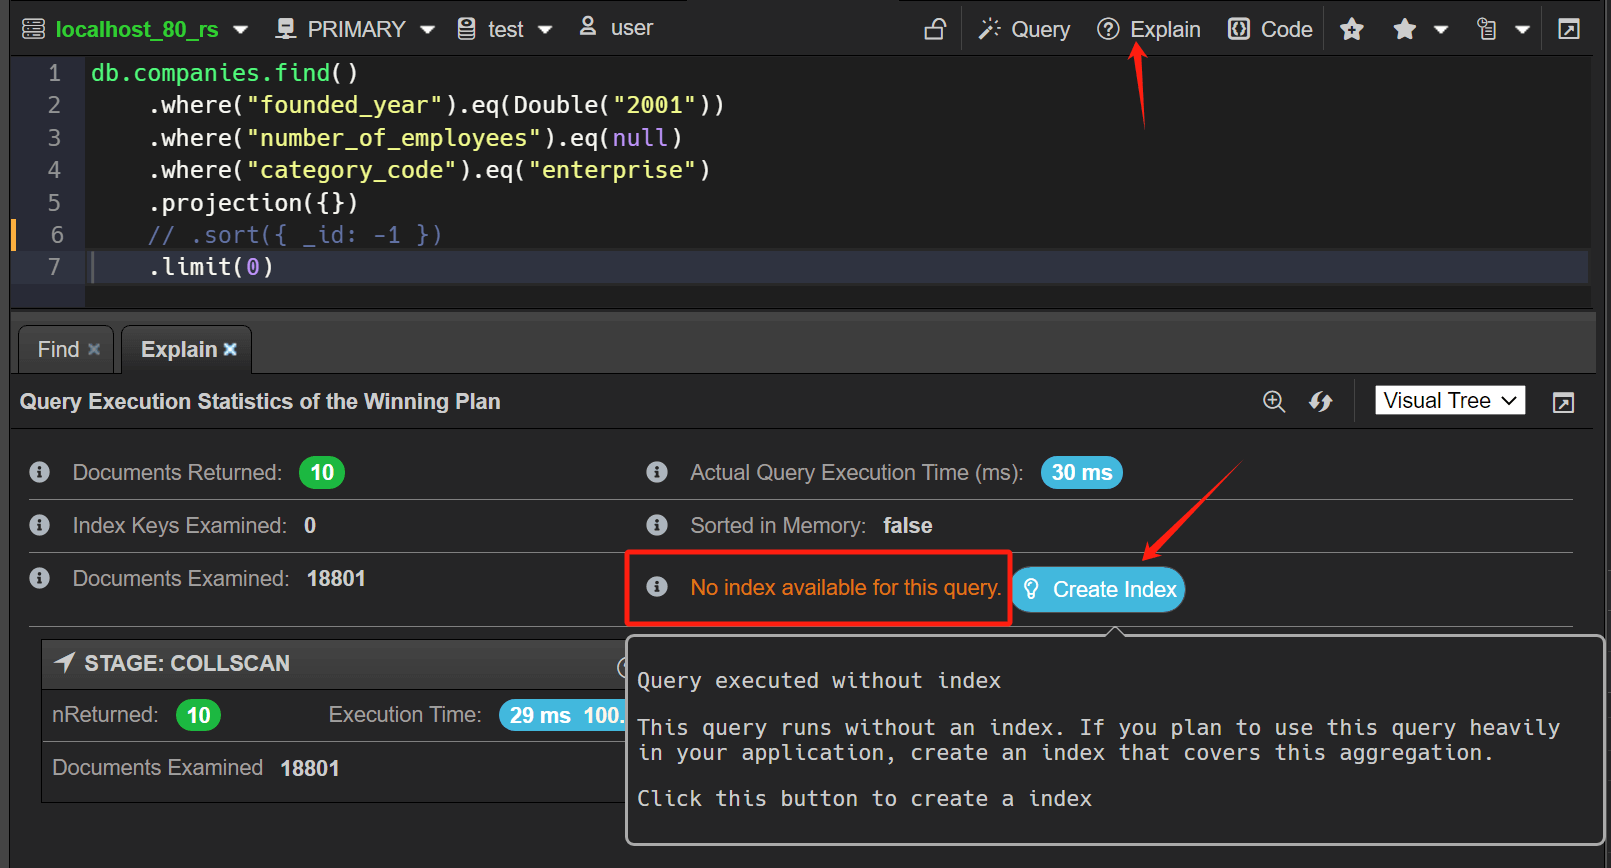Open Explain results in new window icon

click(1563, 402)
